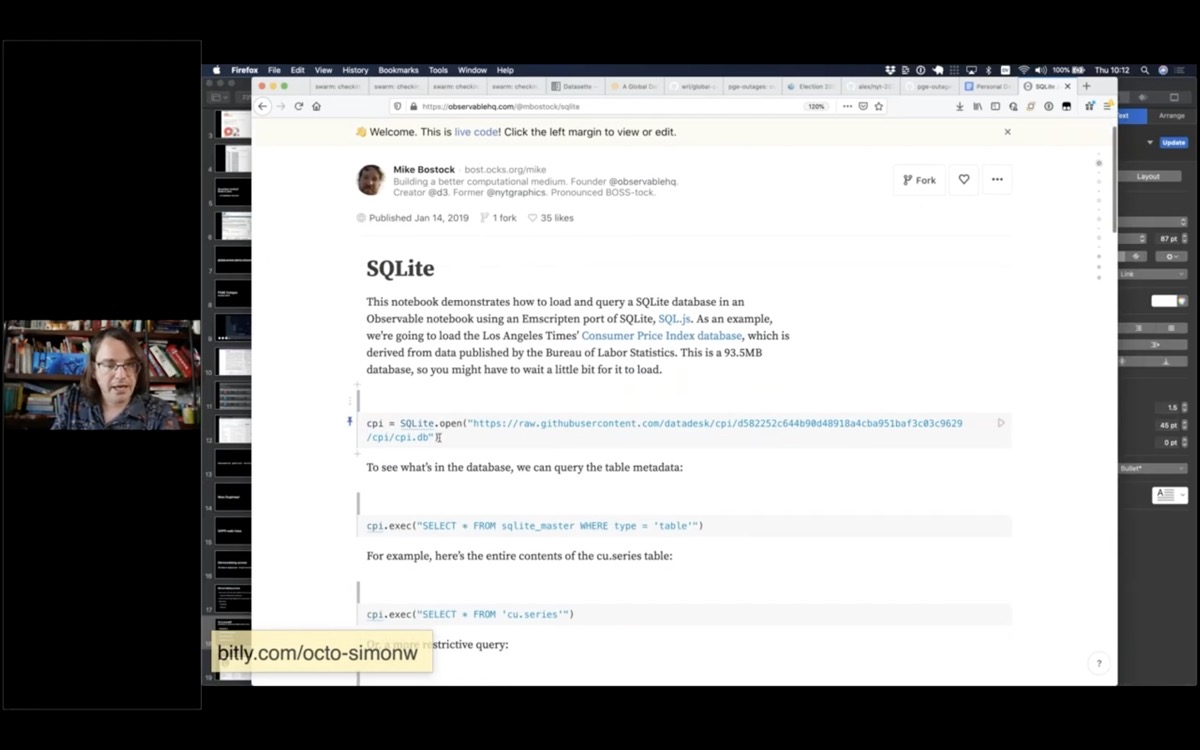Open the Firefox library icon

point(978,106)
